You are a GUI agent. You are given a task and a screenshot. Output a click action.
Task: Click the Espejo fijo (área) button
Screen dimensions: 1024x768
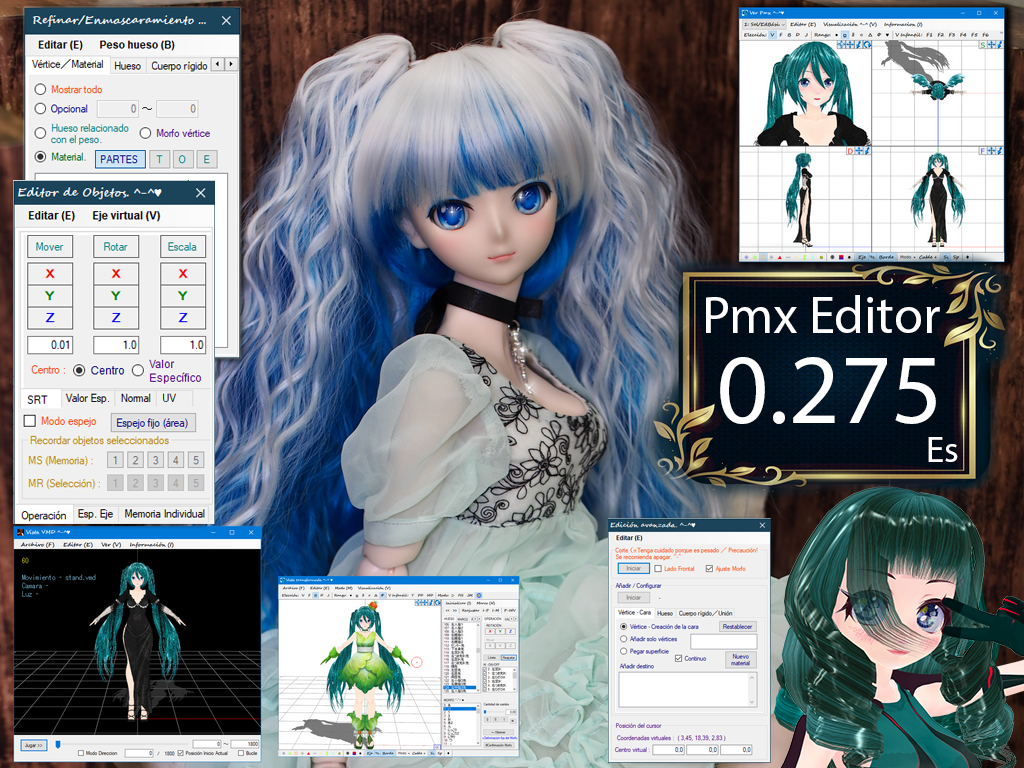pos(153,423)
